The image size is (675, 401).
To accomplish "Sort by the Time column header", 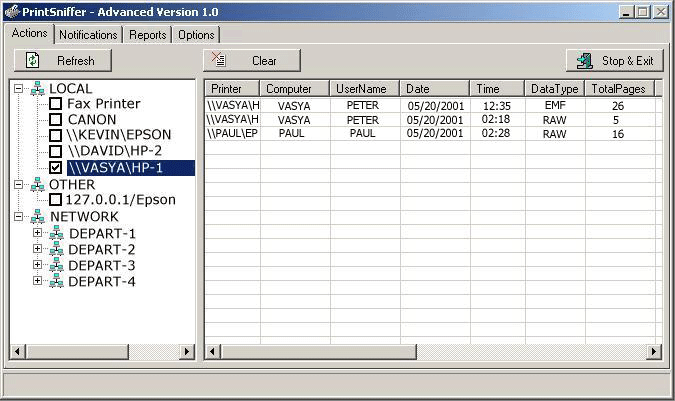I will tap(497, 89).
